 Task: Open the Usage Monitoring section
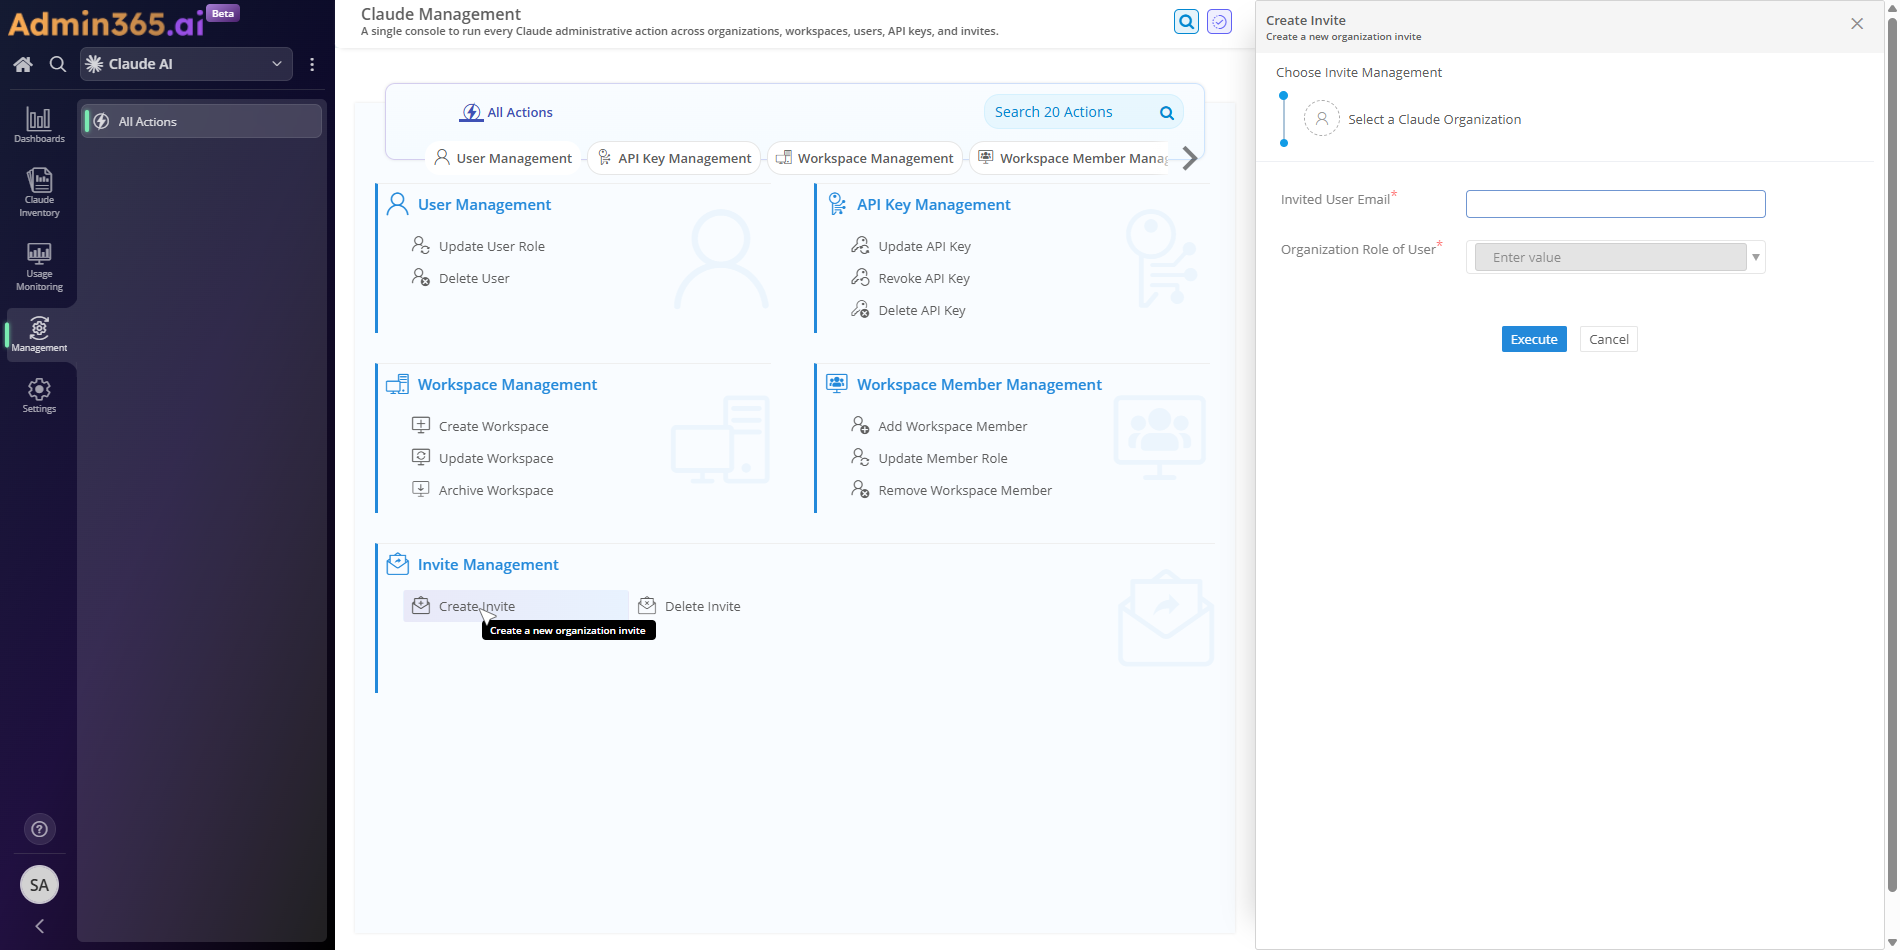39,266
